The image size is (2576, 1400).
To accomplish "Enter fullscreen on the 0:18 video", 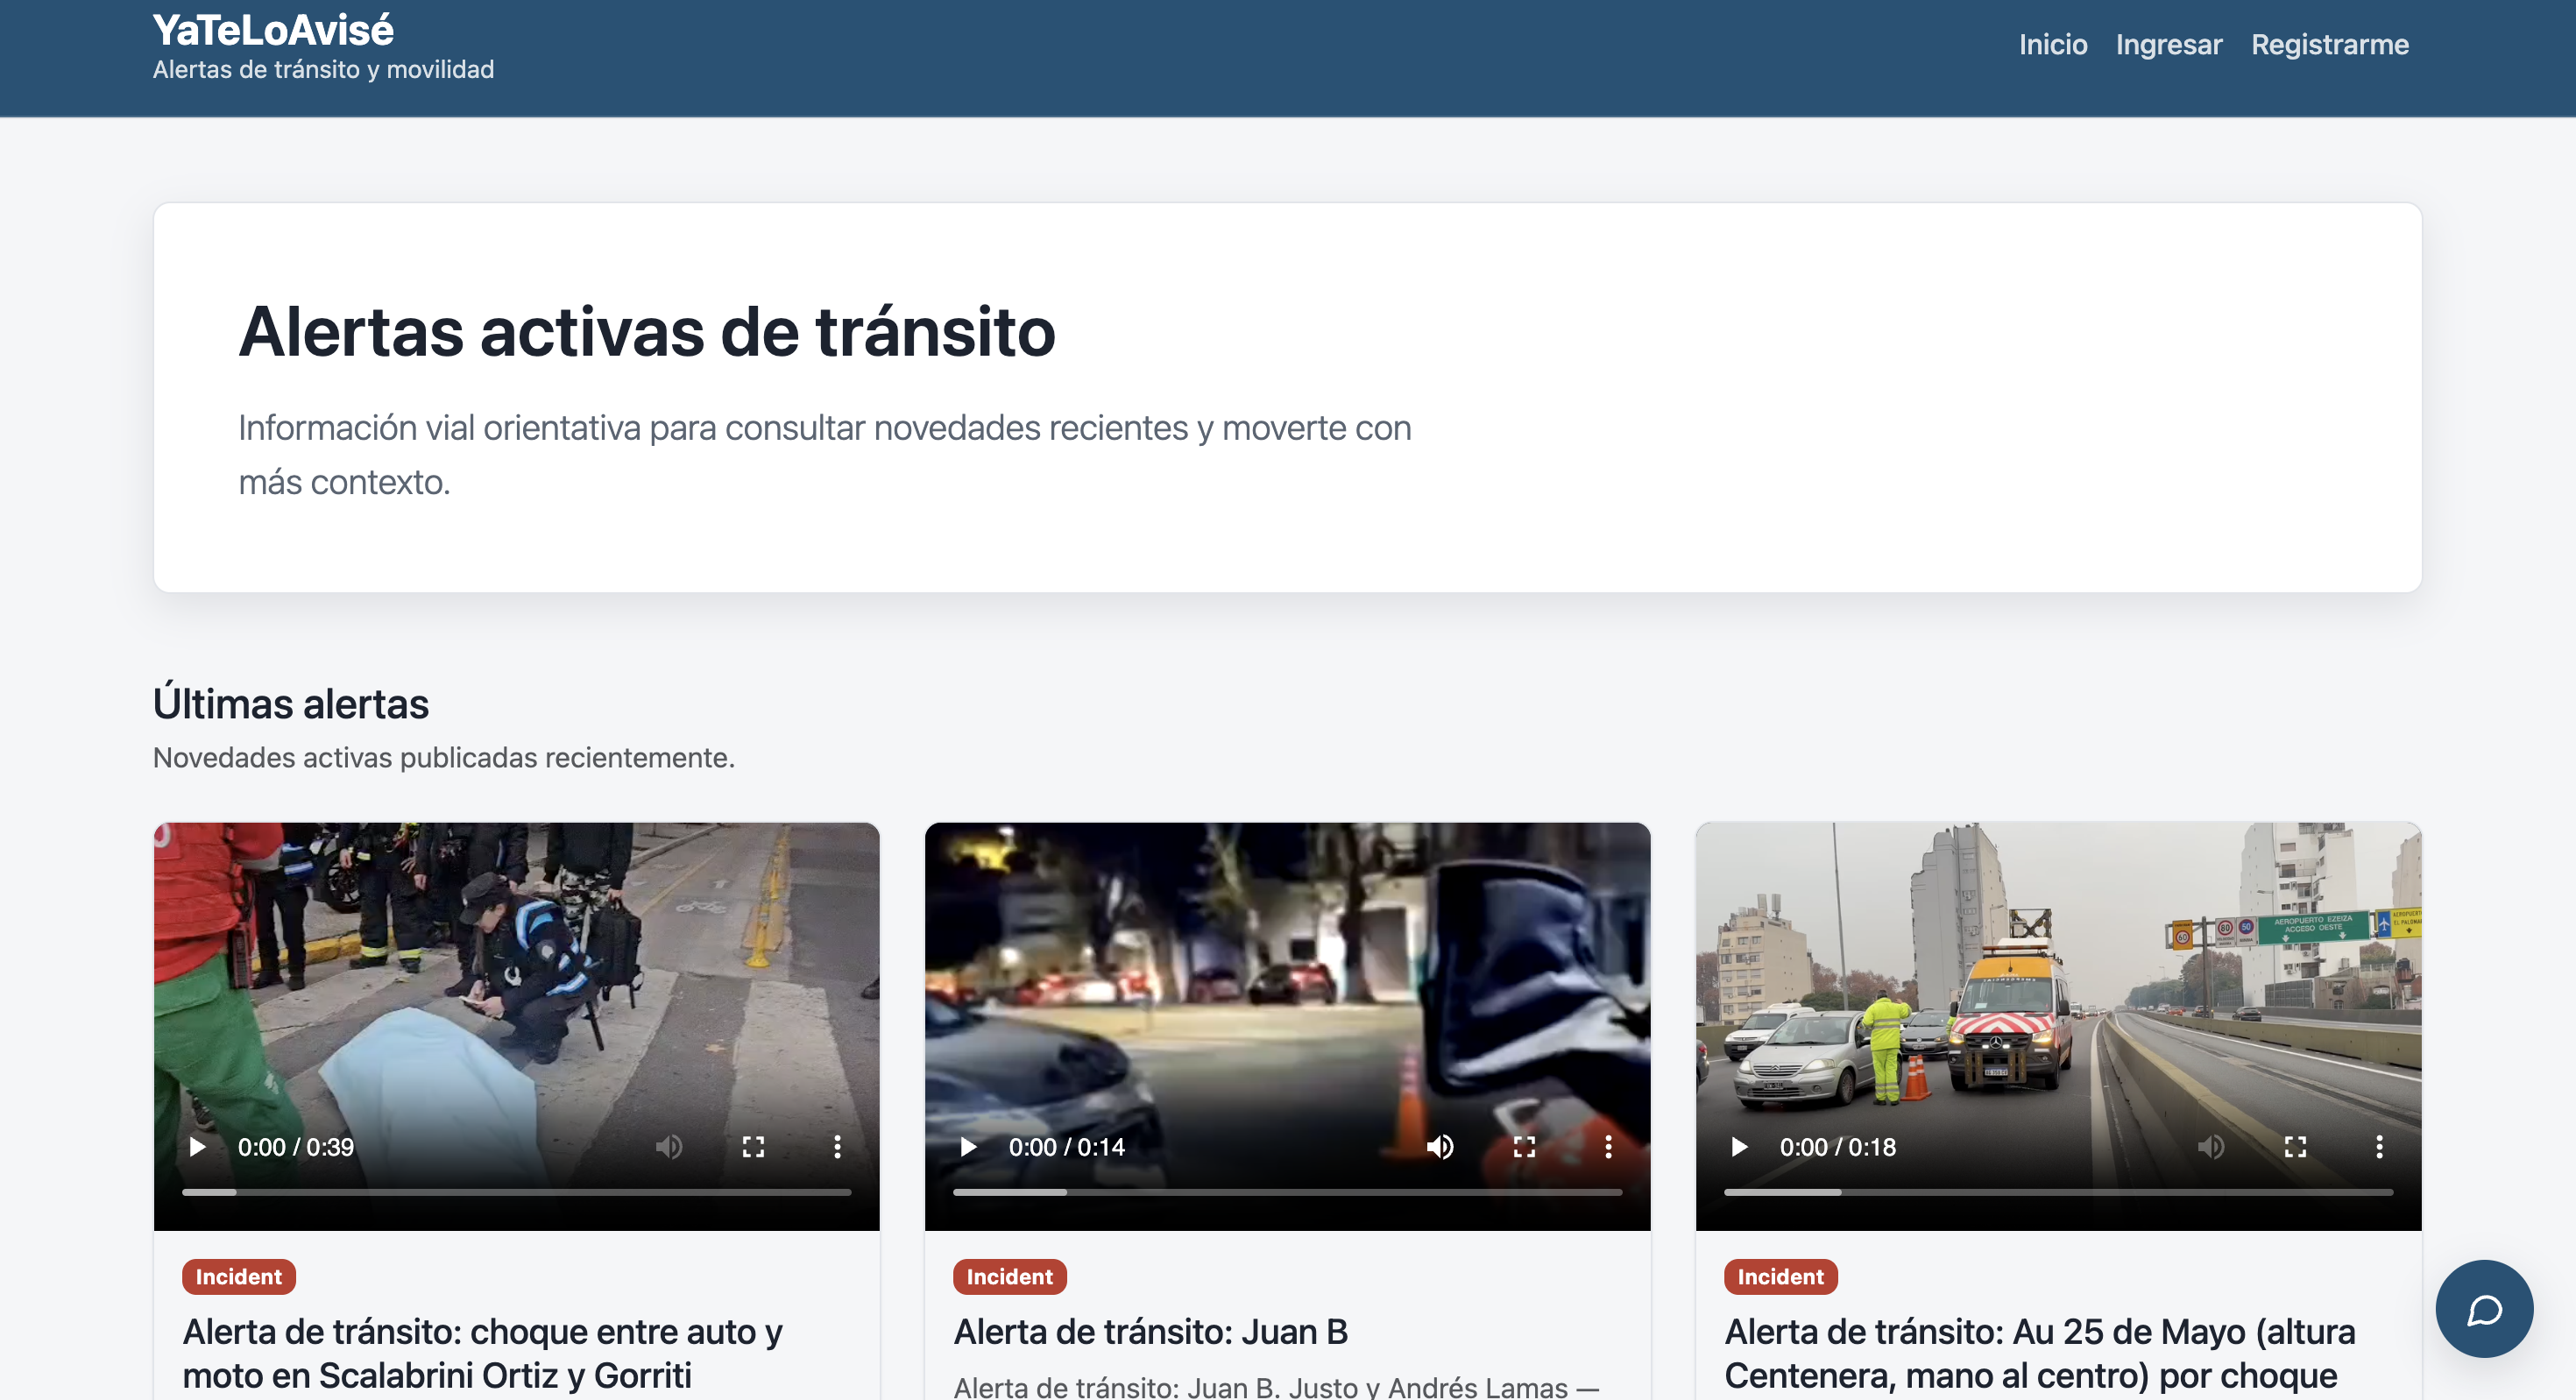I will [2295, 1147].
